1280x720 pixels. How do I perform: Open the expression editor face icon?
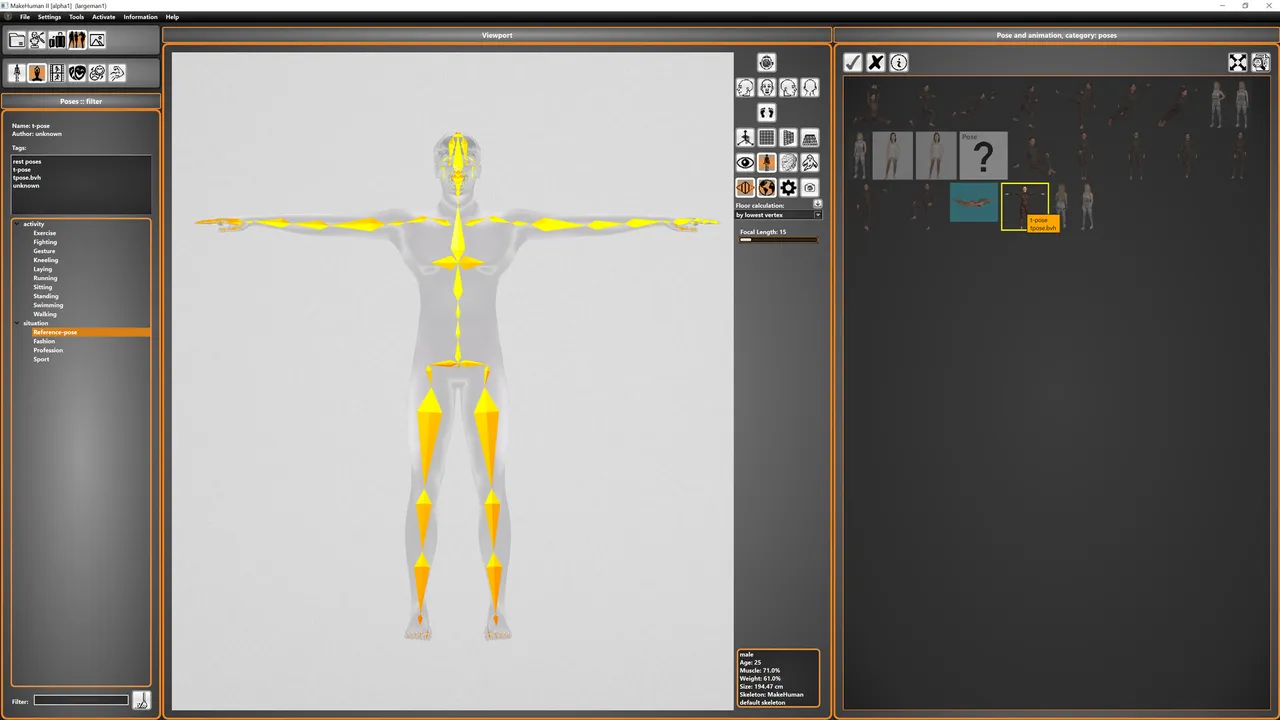97,73
